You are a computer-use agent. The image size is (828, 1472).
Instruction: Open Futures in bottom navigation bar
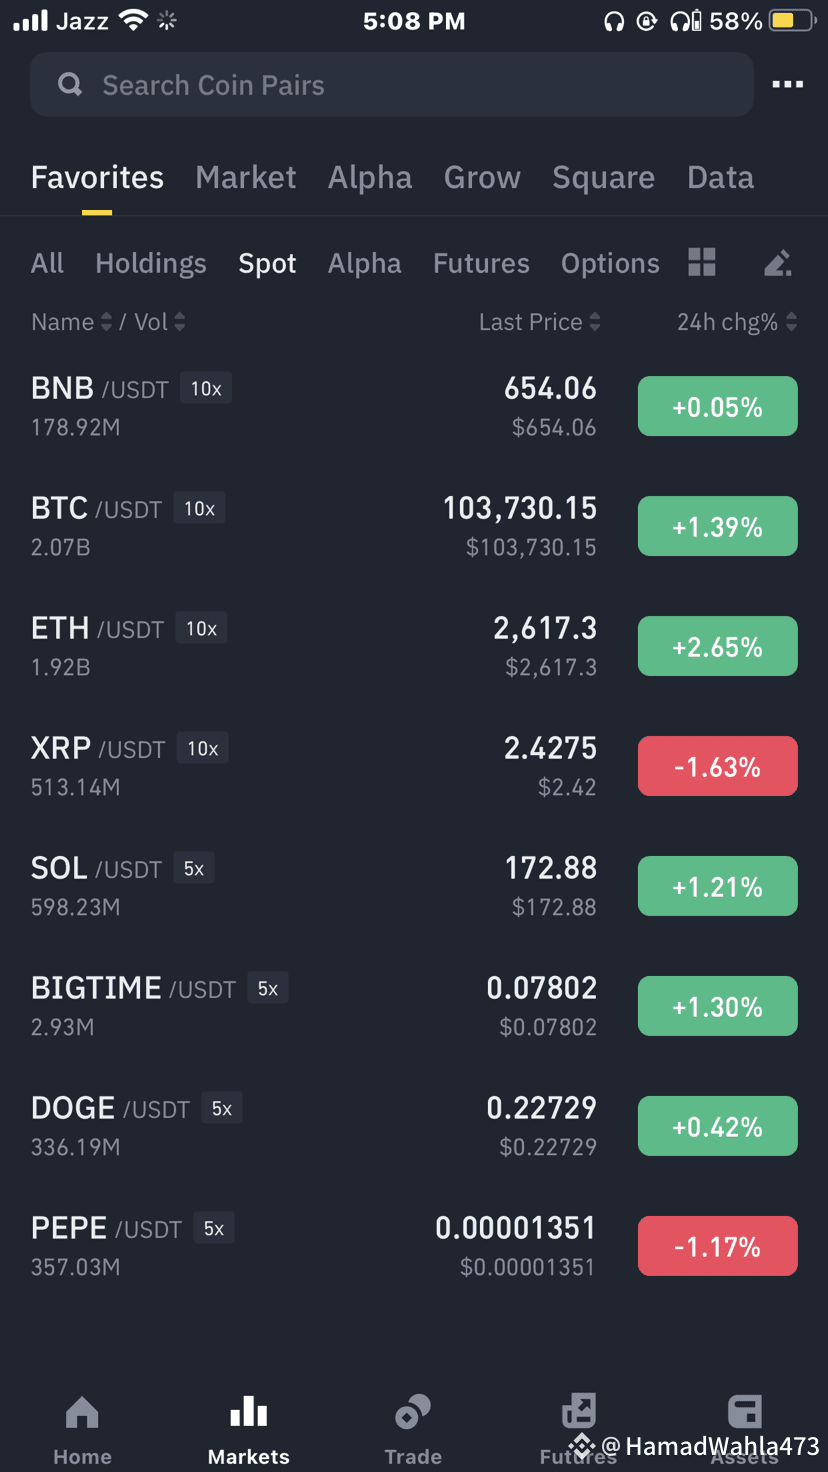[x=578, y=1430]
